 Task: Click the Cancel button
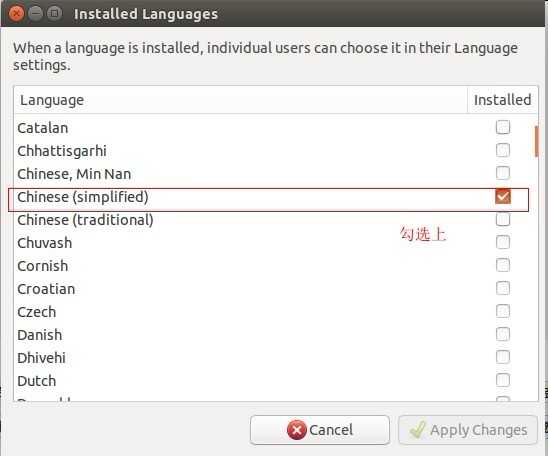[320, 430]
